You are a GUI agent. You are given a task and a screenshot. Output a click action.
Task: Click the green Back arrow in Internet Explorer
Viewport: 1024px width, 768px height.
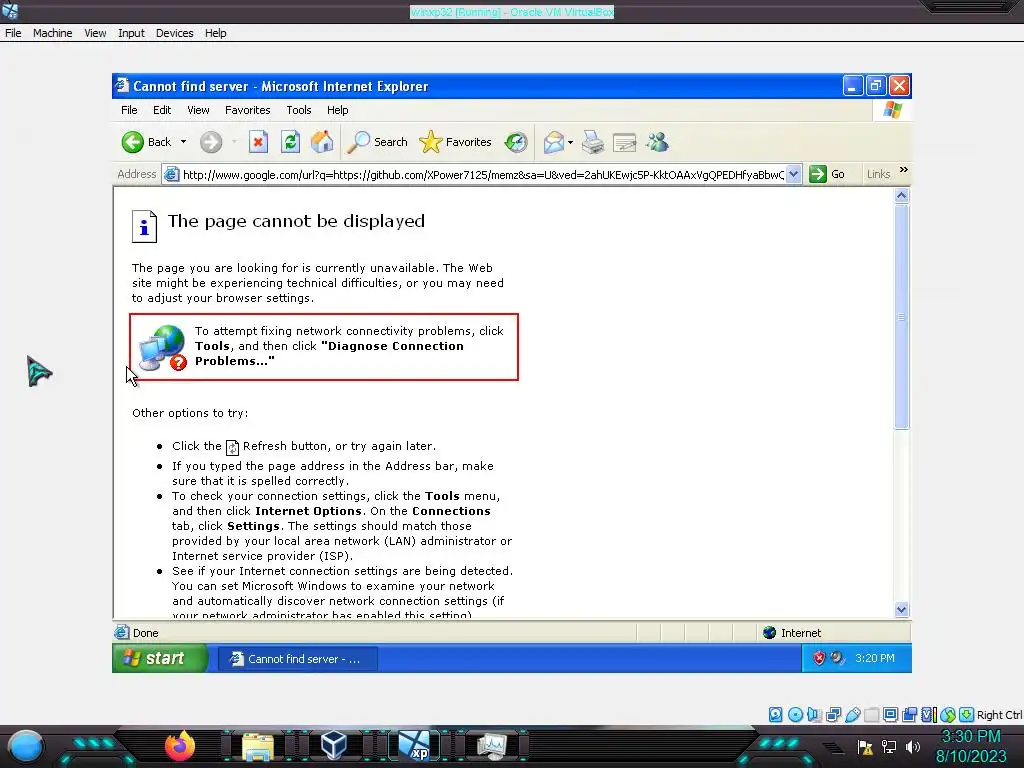click(x=133, y=142)
